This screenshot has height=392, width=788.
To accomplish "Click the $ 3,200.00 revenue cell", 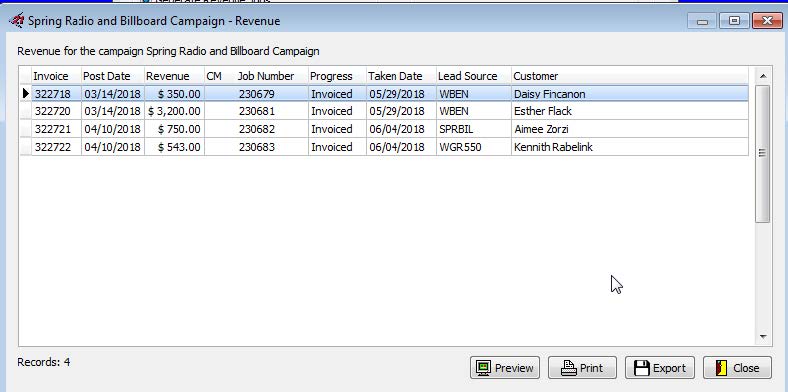I will (174, 111).
